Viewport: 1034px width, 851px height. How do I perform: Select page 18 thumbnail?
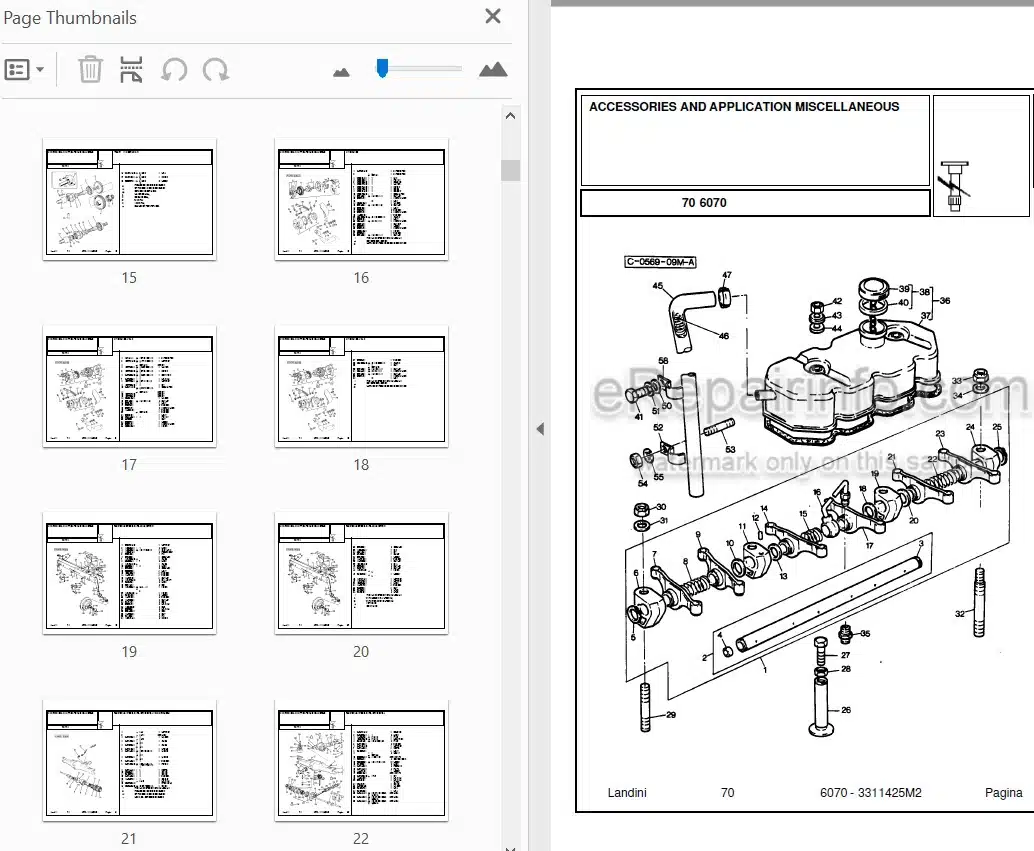[x=361, y=387]
